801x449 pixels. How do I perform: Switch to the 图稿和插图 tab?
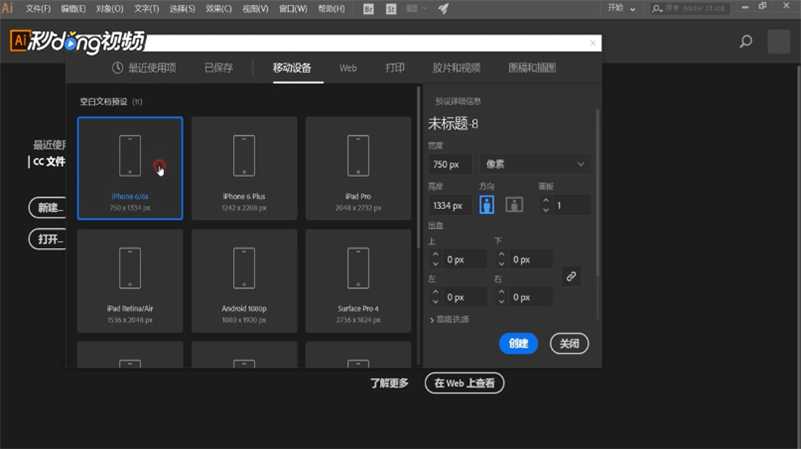(x=532, y=68)
